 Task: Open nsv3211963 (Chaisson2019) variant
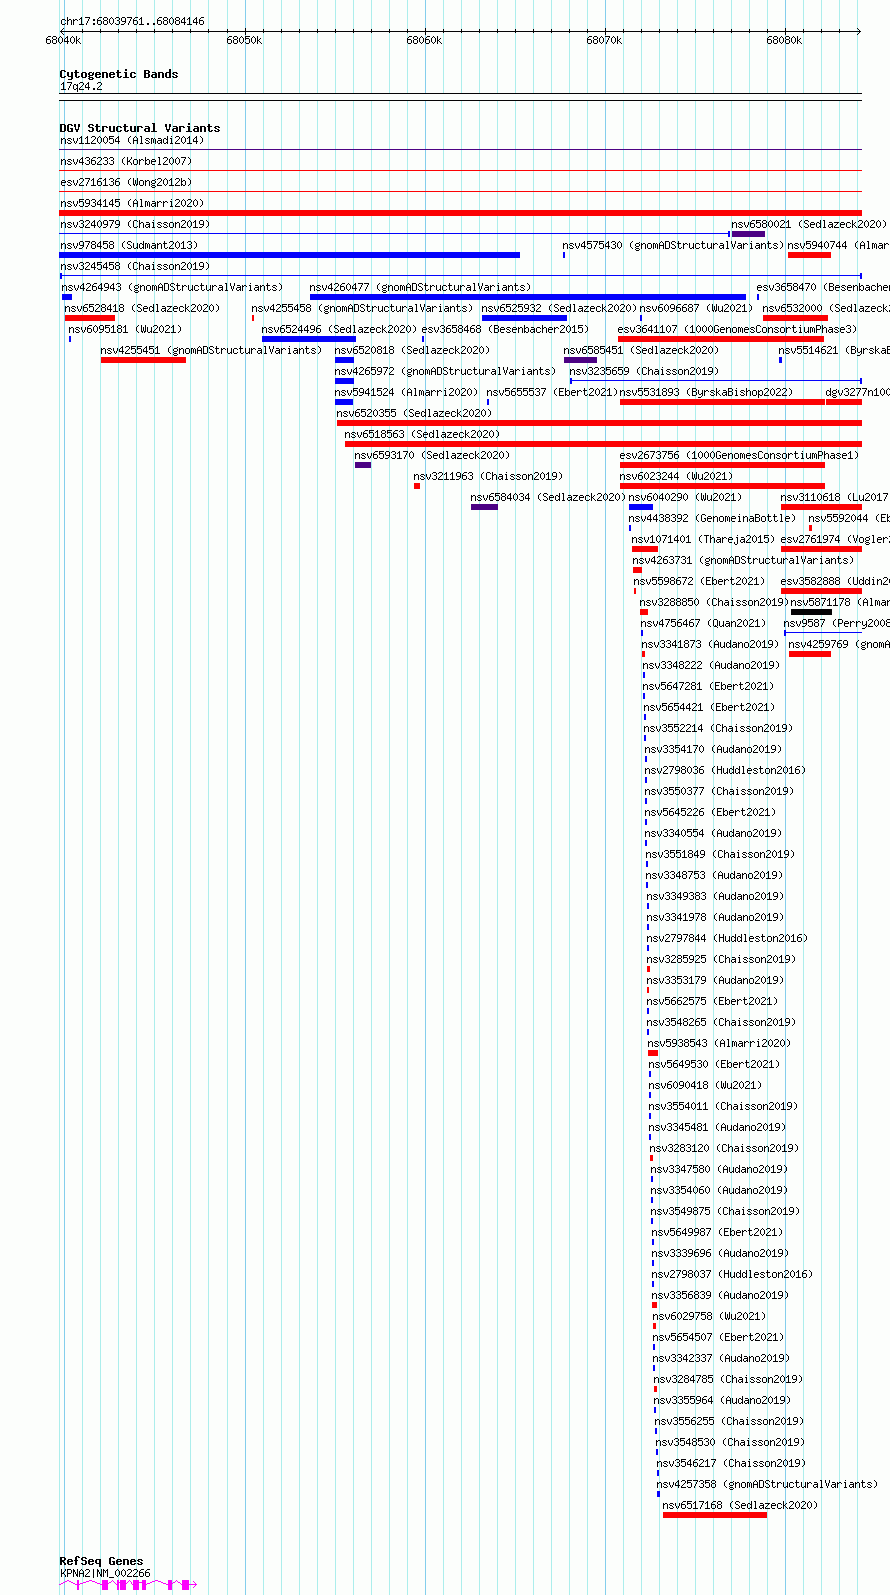pyautogui.click(x=488, y=476)
